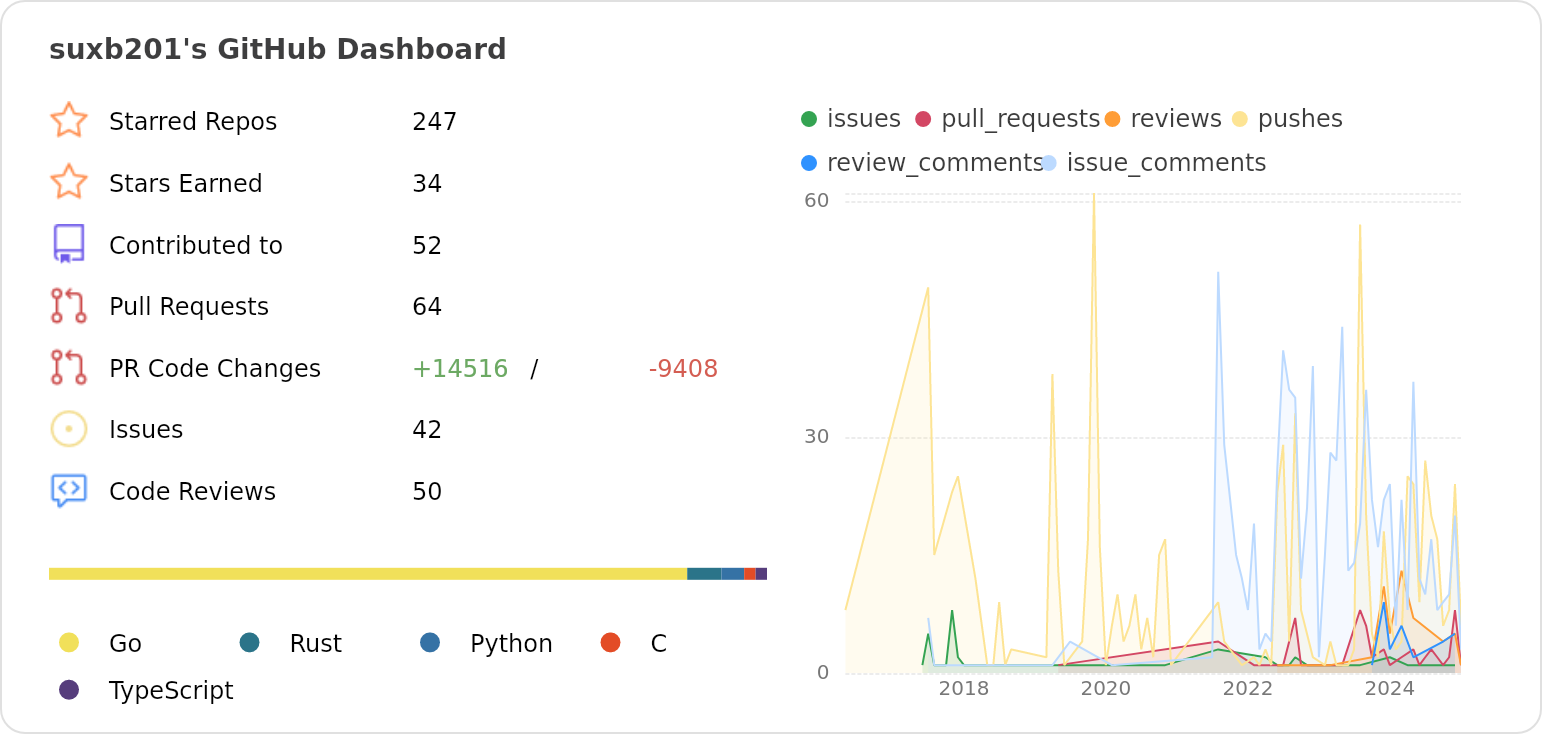Click the Starred Repos star icon
The image size is (1542, 734).
click(69, 120)
